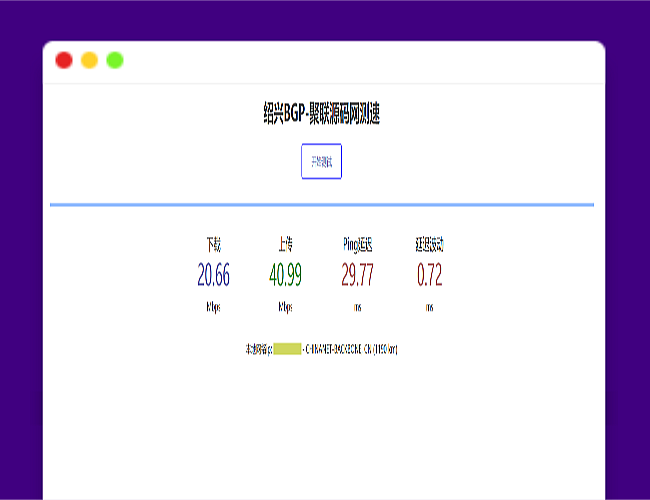Viewport: 650px width, 500px height.
Task: Click the 0.72 jitter value
Action: click(429, 274)
